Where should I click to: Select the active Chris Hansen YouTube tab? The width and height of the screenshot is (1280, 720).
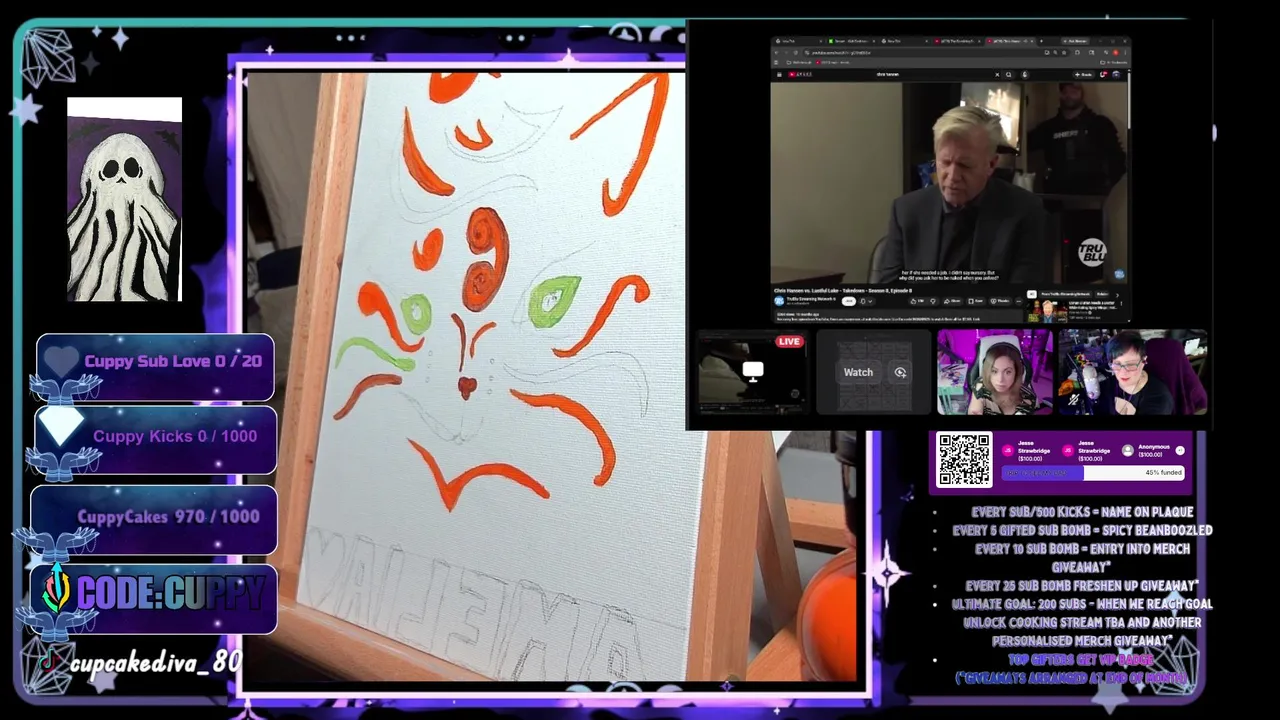(1010, 41)
